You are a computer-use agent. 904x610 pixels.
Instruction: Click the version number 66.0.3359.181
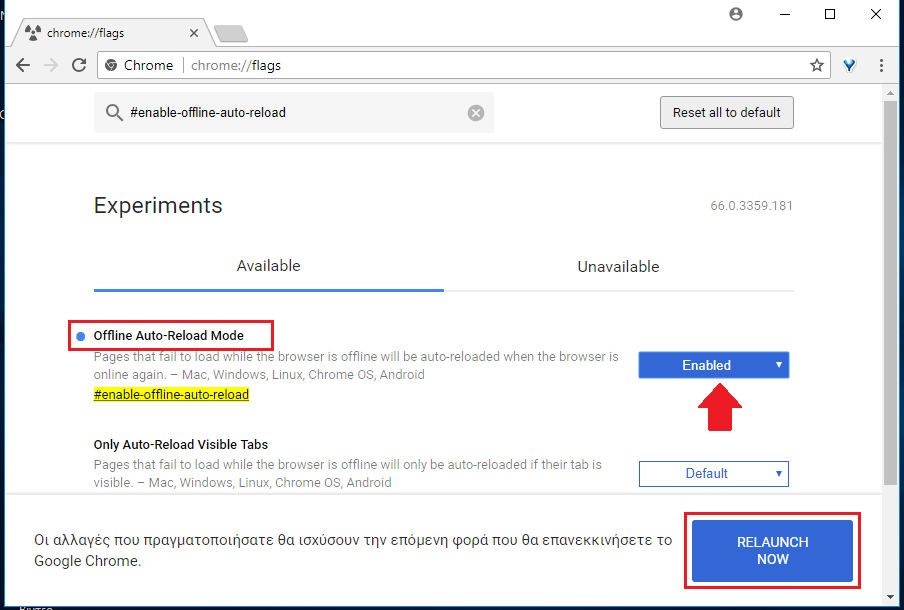point(751,206)
